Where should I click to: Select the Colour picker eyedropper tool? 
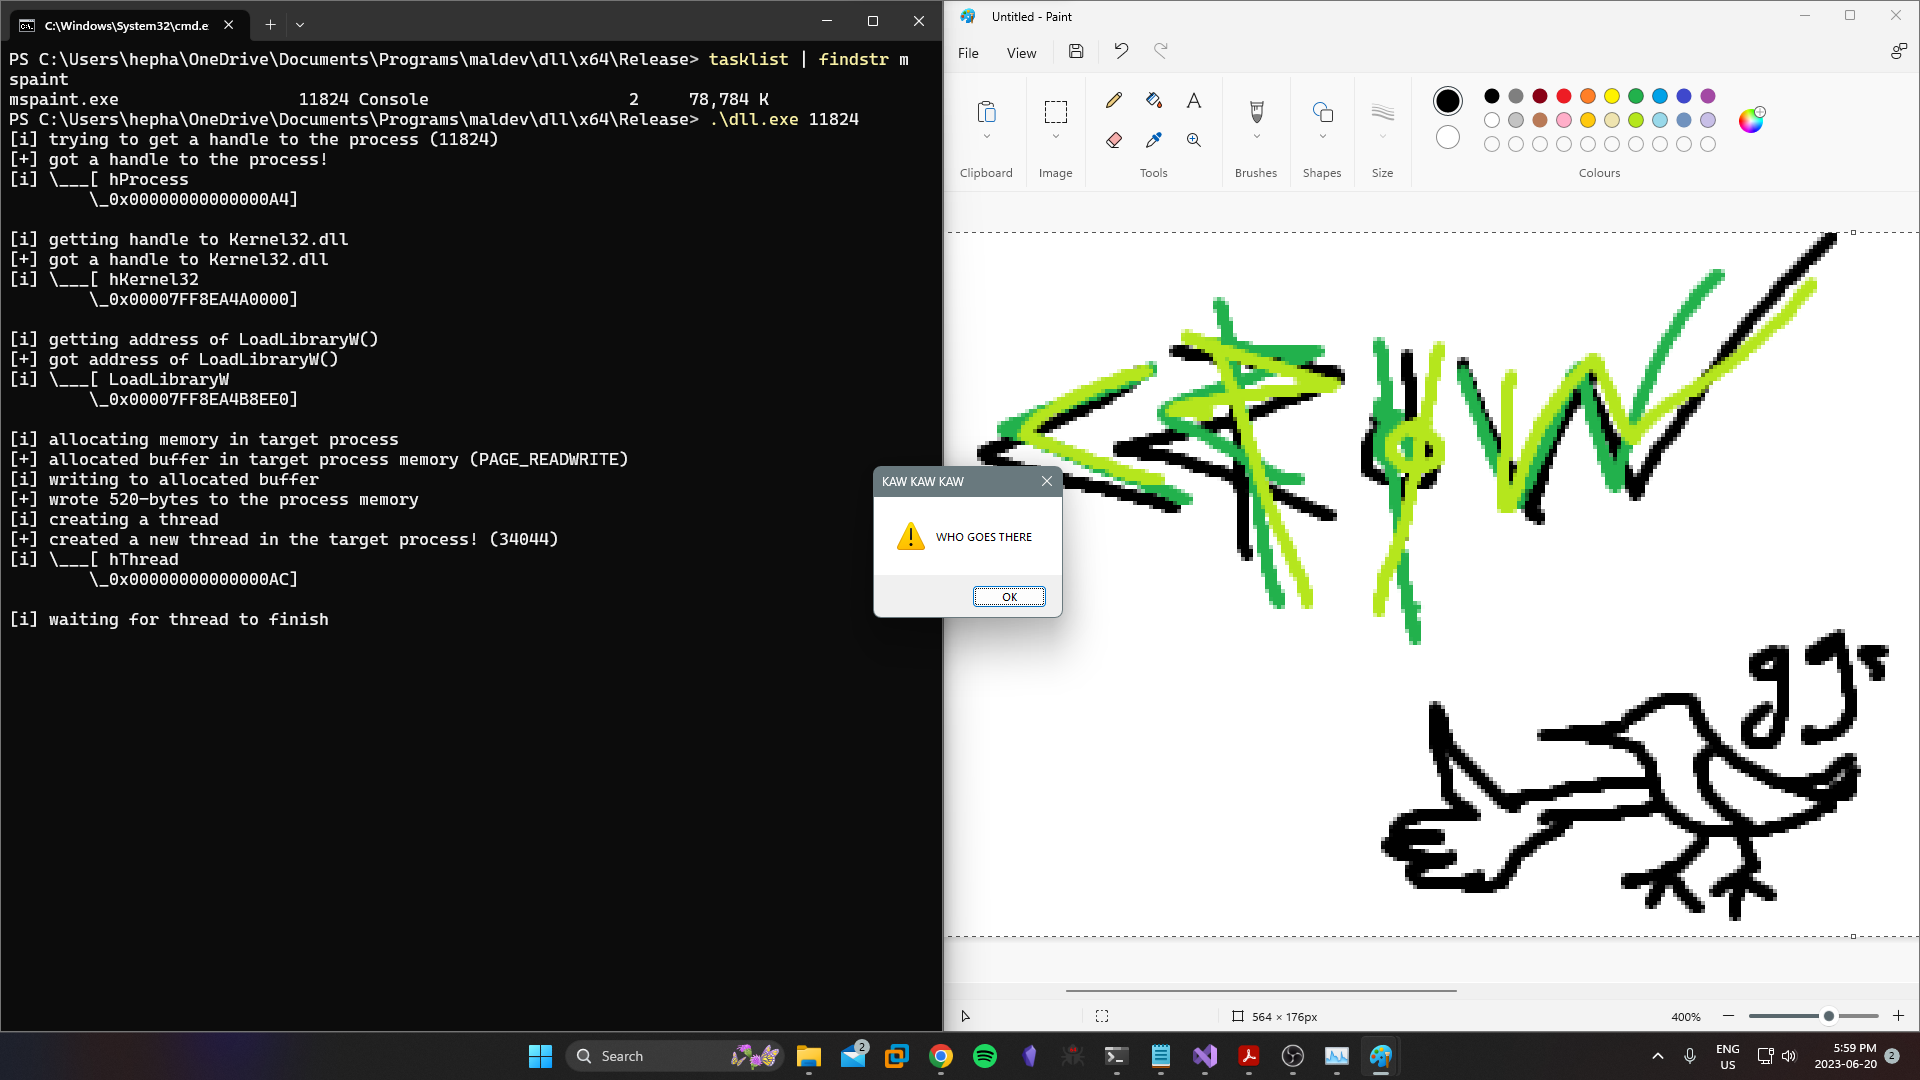[1154, 140]
